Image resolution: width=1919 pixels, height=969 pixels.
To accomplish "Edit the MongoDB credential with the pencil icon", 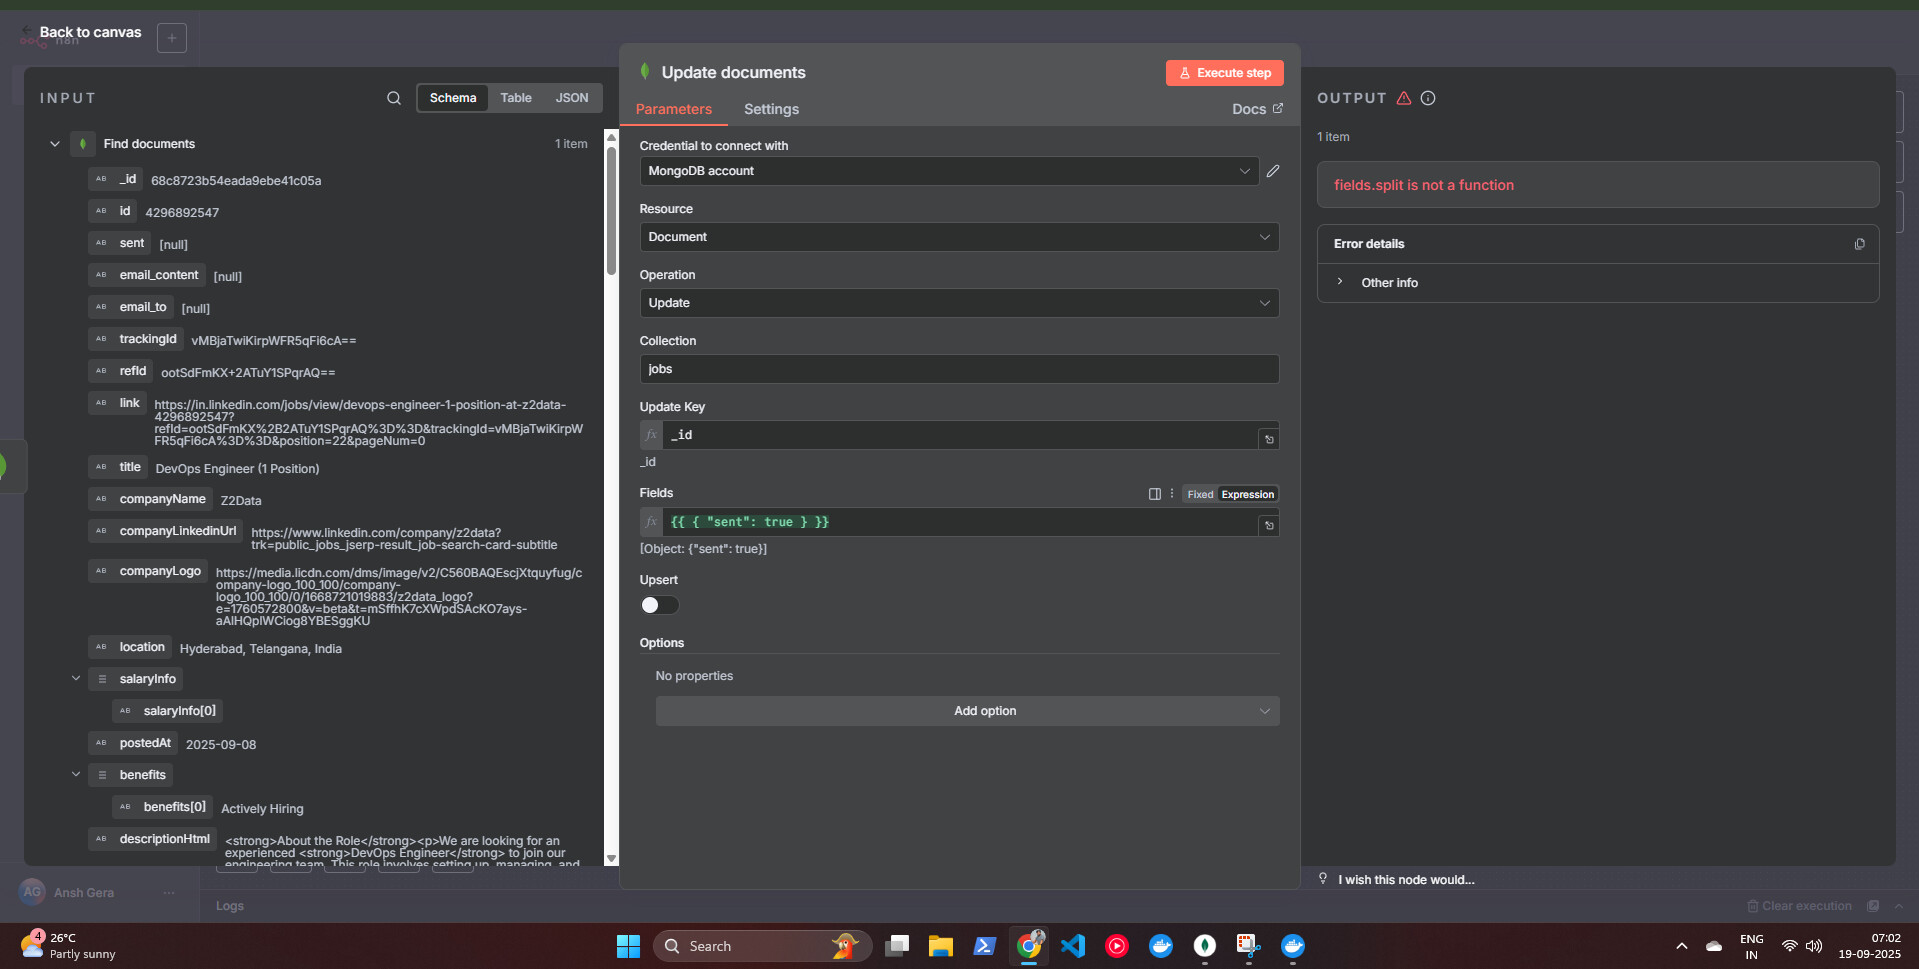I will [1272, 171].
